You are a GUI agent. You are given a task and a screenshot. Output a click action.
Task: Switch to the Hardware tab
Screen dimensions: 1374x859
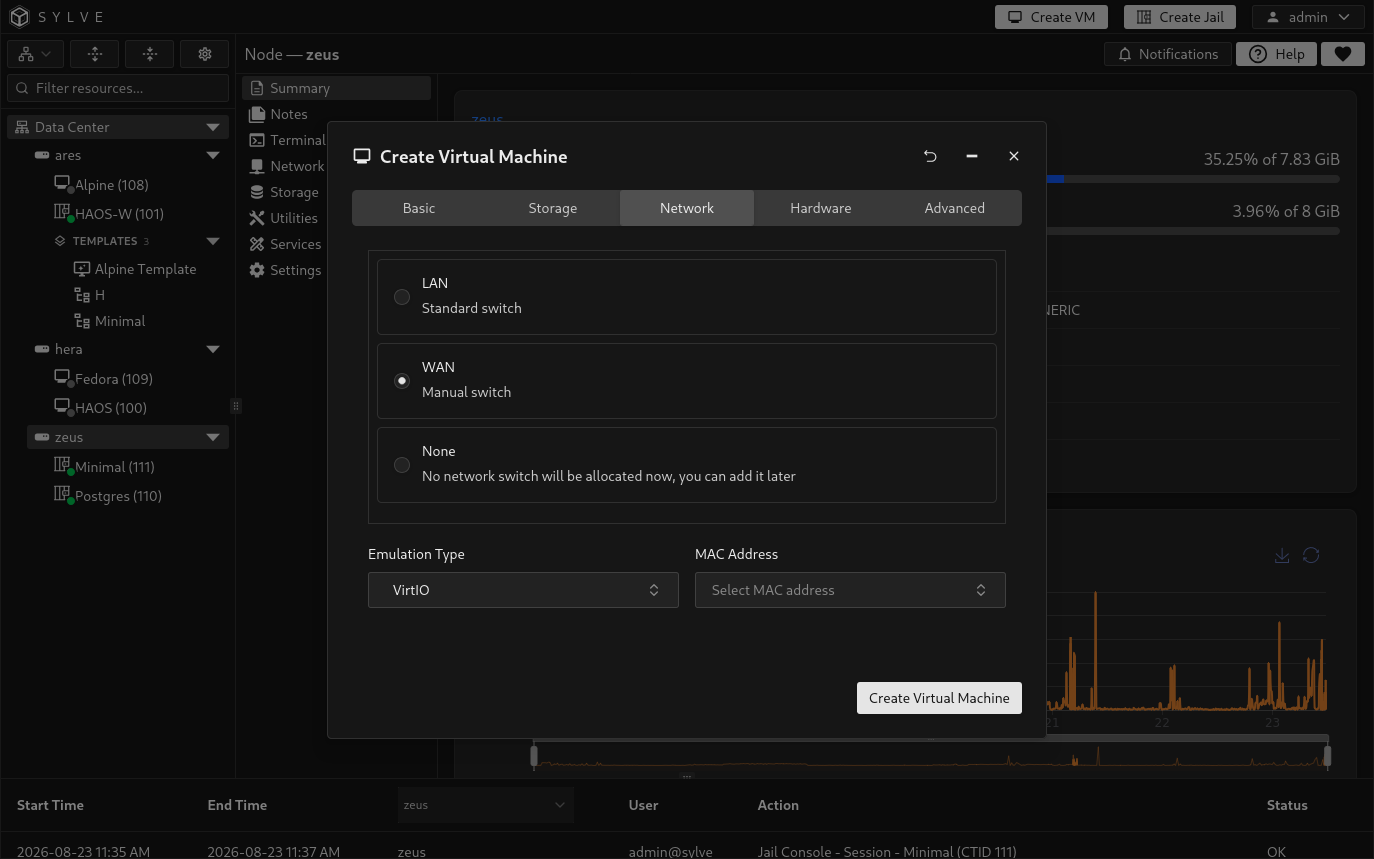[821, 208]
